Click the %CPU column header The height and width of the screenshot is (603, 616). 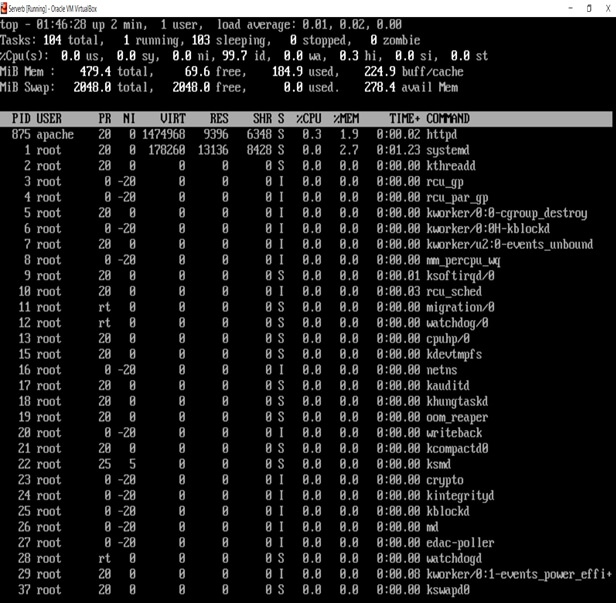[308, 119]
